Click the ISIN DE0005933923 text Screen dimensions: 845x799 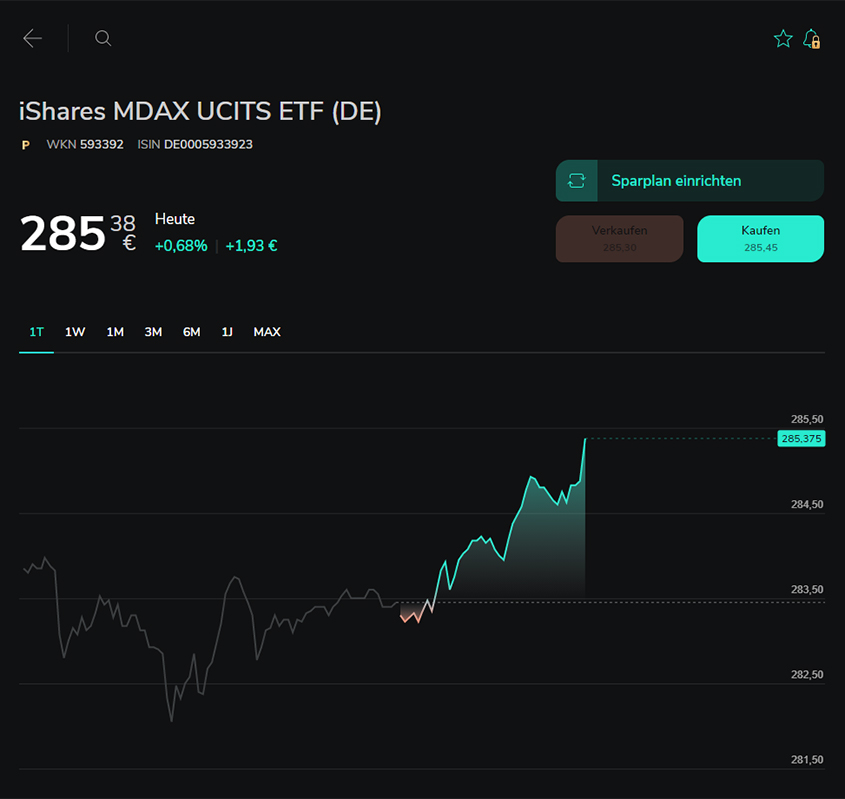(208, 145)
